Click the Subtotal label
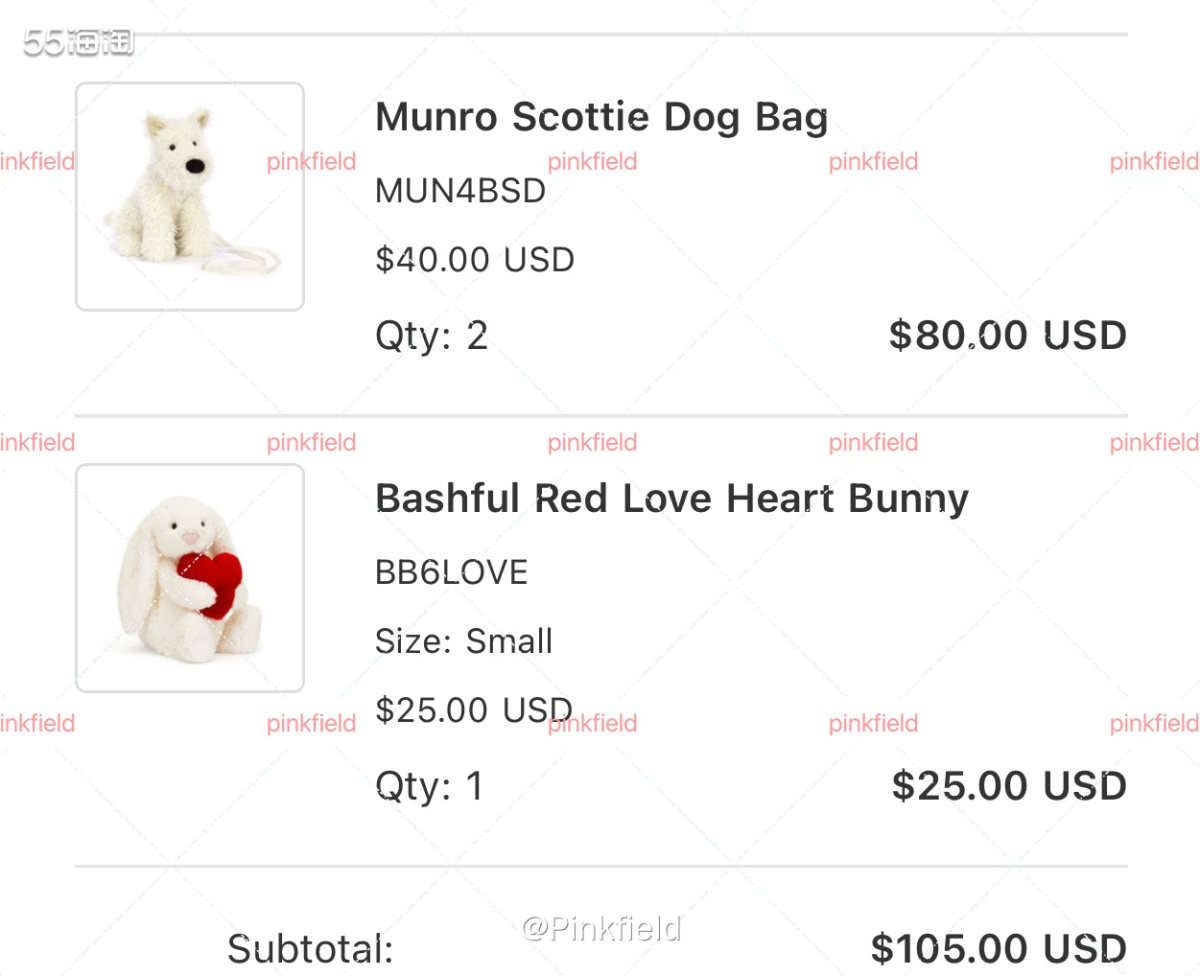1200x976 pixels. [310, 948]
